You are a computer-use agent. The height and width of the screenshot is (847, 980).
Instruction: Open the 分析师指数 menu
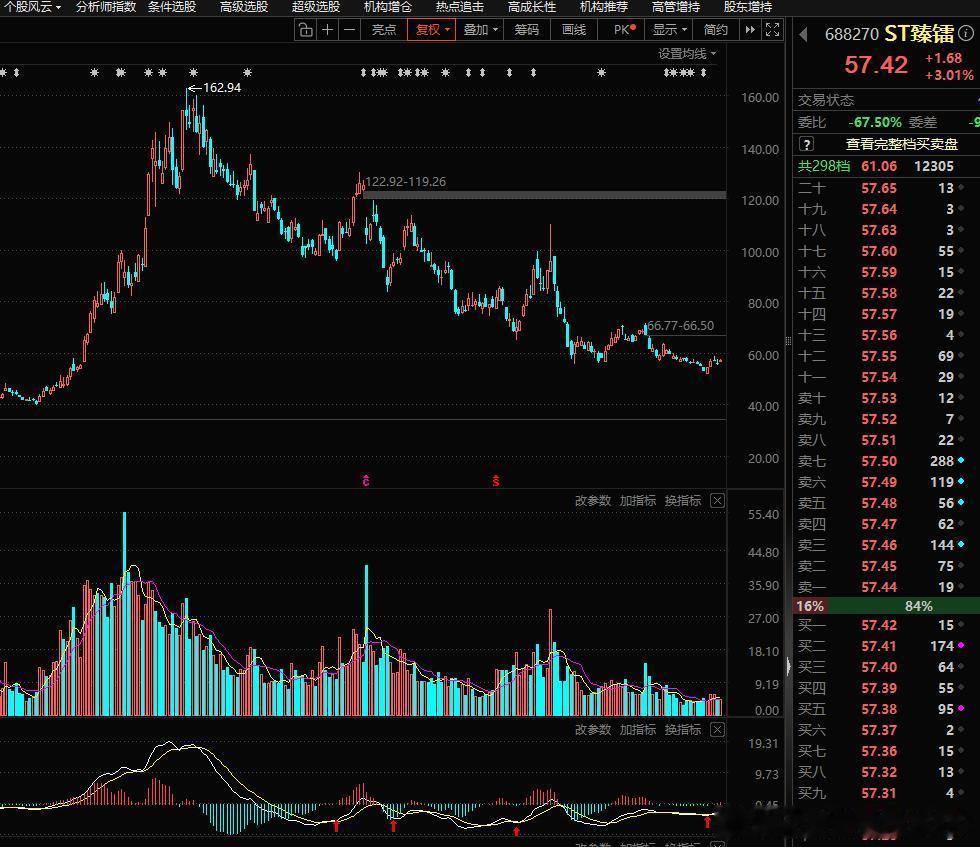106,7
